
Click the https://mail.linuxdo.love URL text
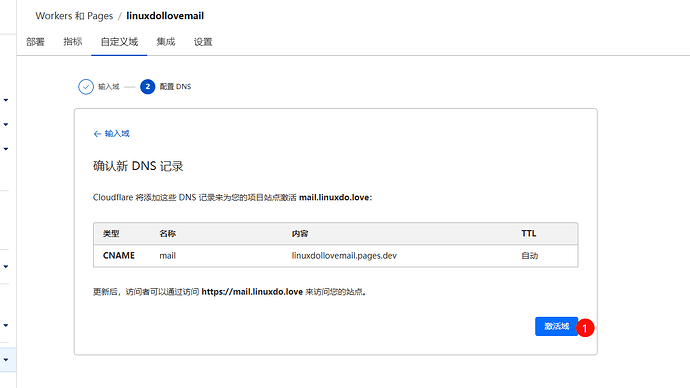point(252,292)
